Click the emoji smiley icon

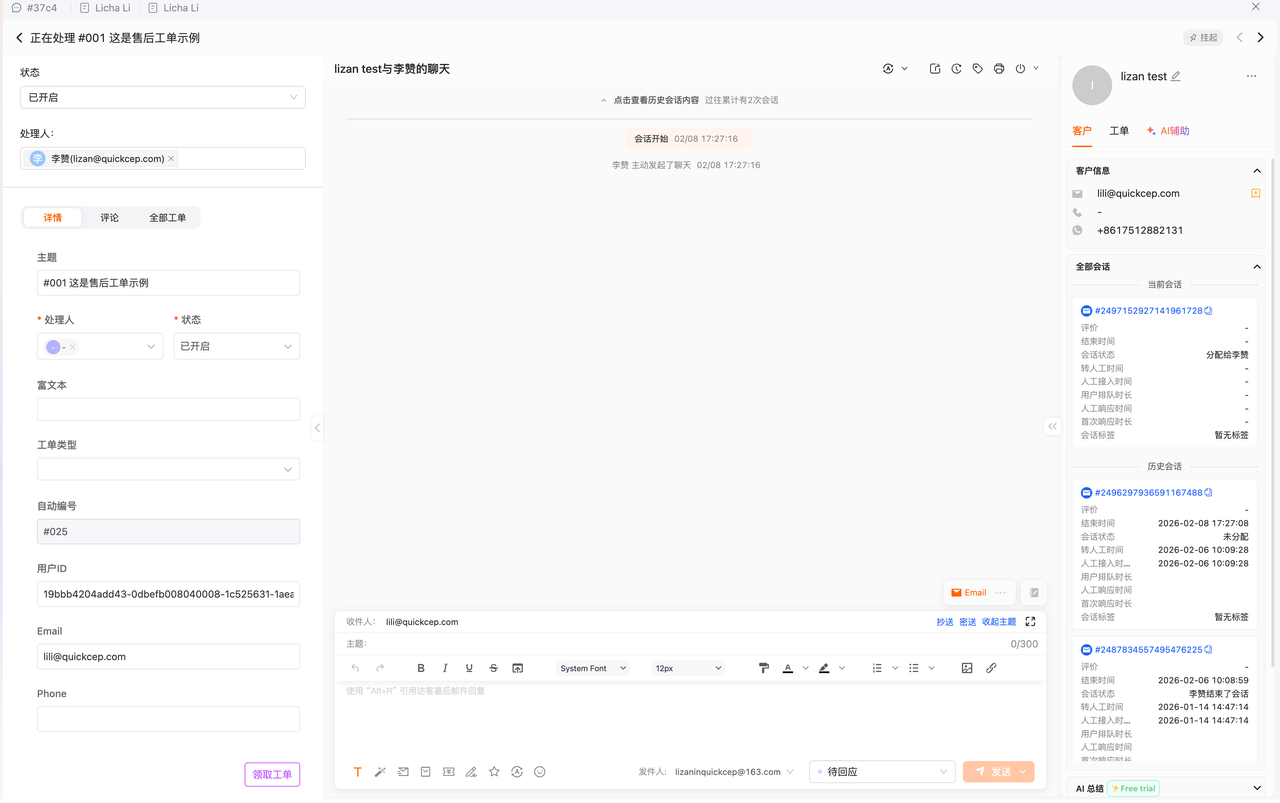click(540, 772)
